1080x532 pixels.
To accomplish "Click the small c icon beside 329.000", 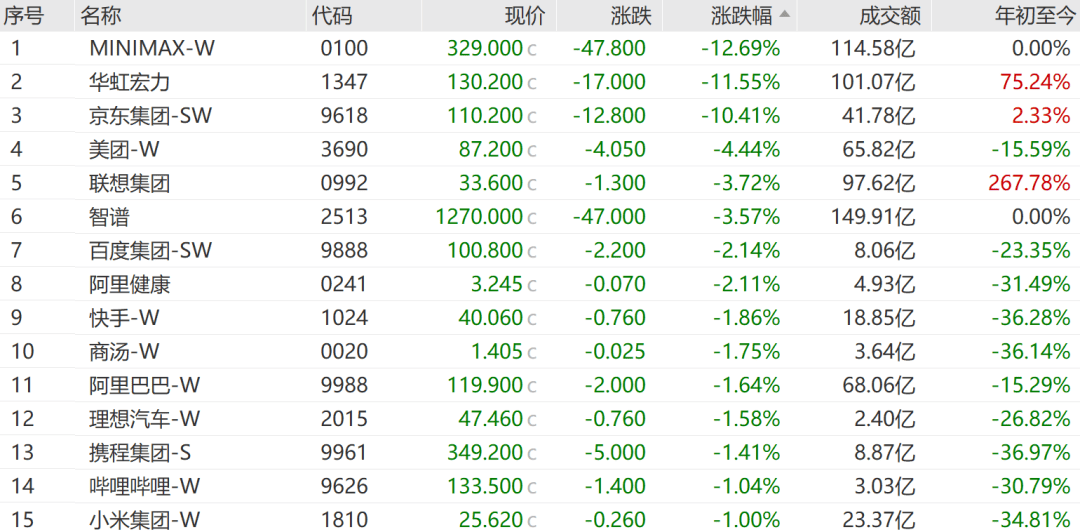I will (532, 50).
